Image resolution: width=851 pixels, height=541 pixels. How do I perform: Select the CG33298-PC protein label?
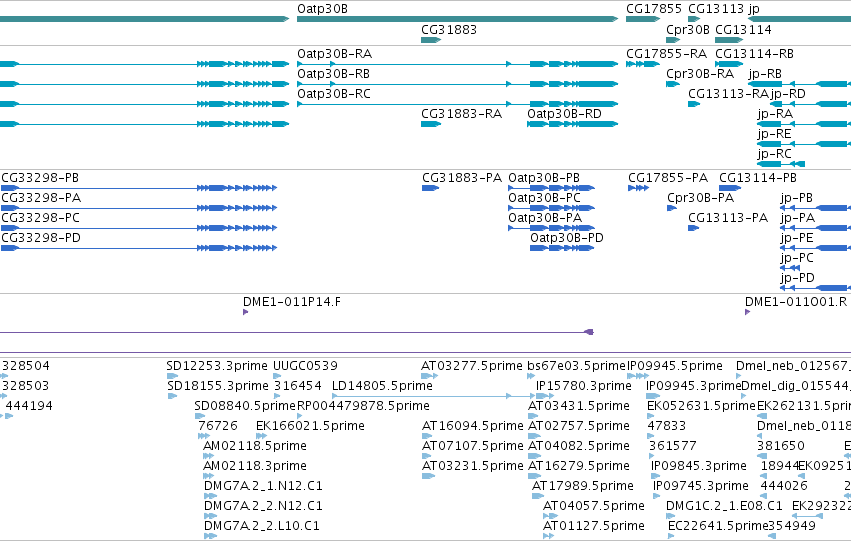(41, 218)
